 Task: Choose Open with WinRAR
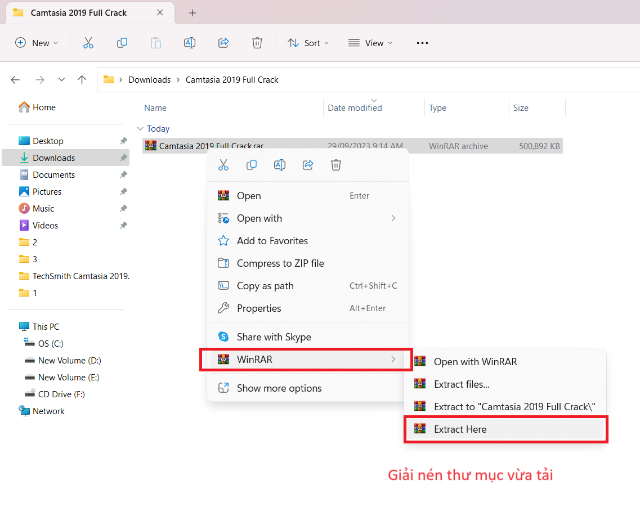505,362
